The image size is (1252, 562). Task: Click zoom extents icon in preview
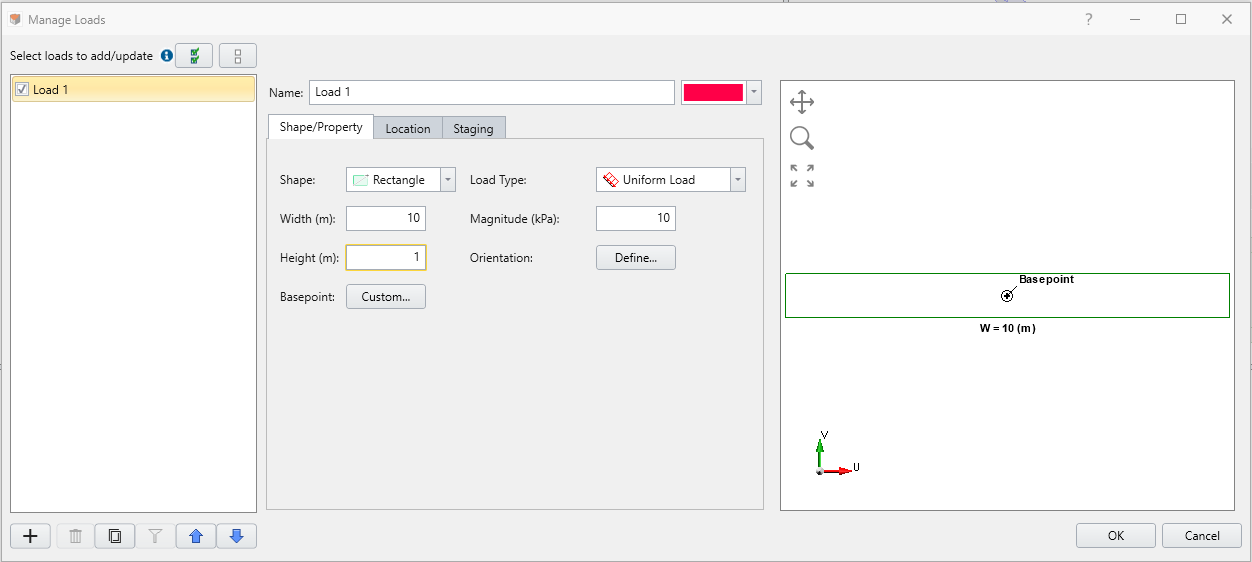coord(802,176)
